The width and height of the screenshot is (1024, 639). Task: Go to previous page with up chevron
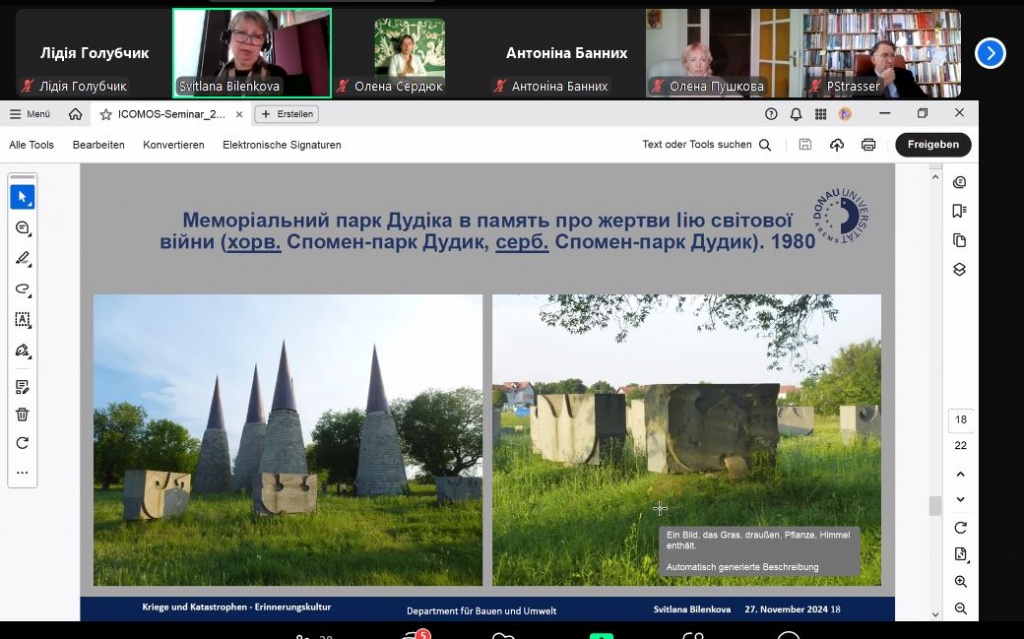point(960,474)
